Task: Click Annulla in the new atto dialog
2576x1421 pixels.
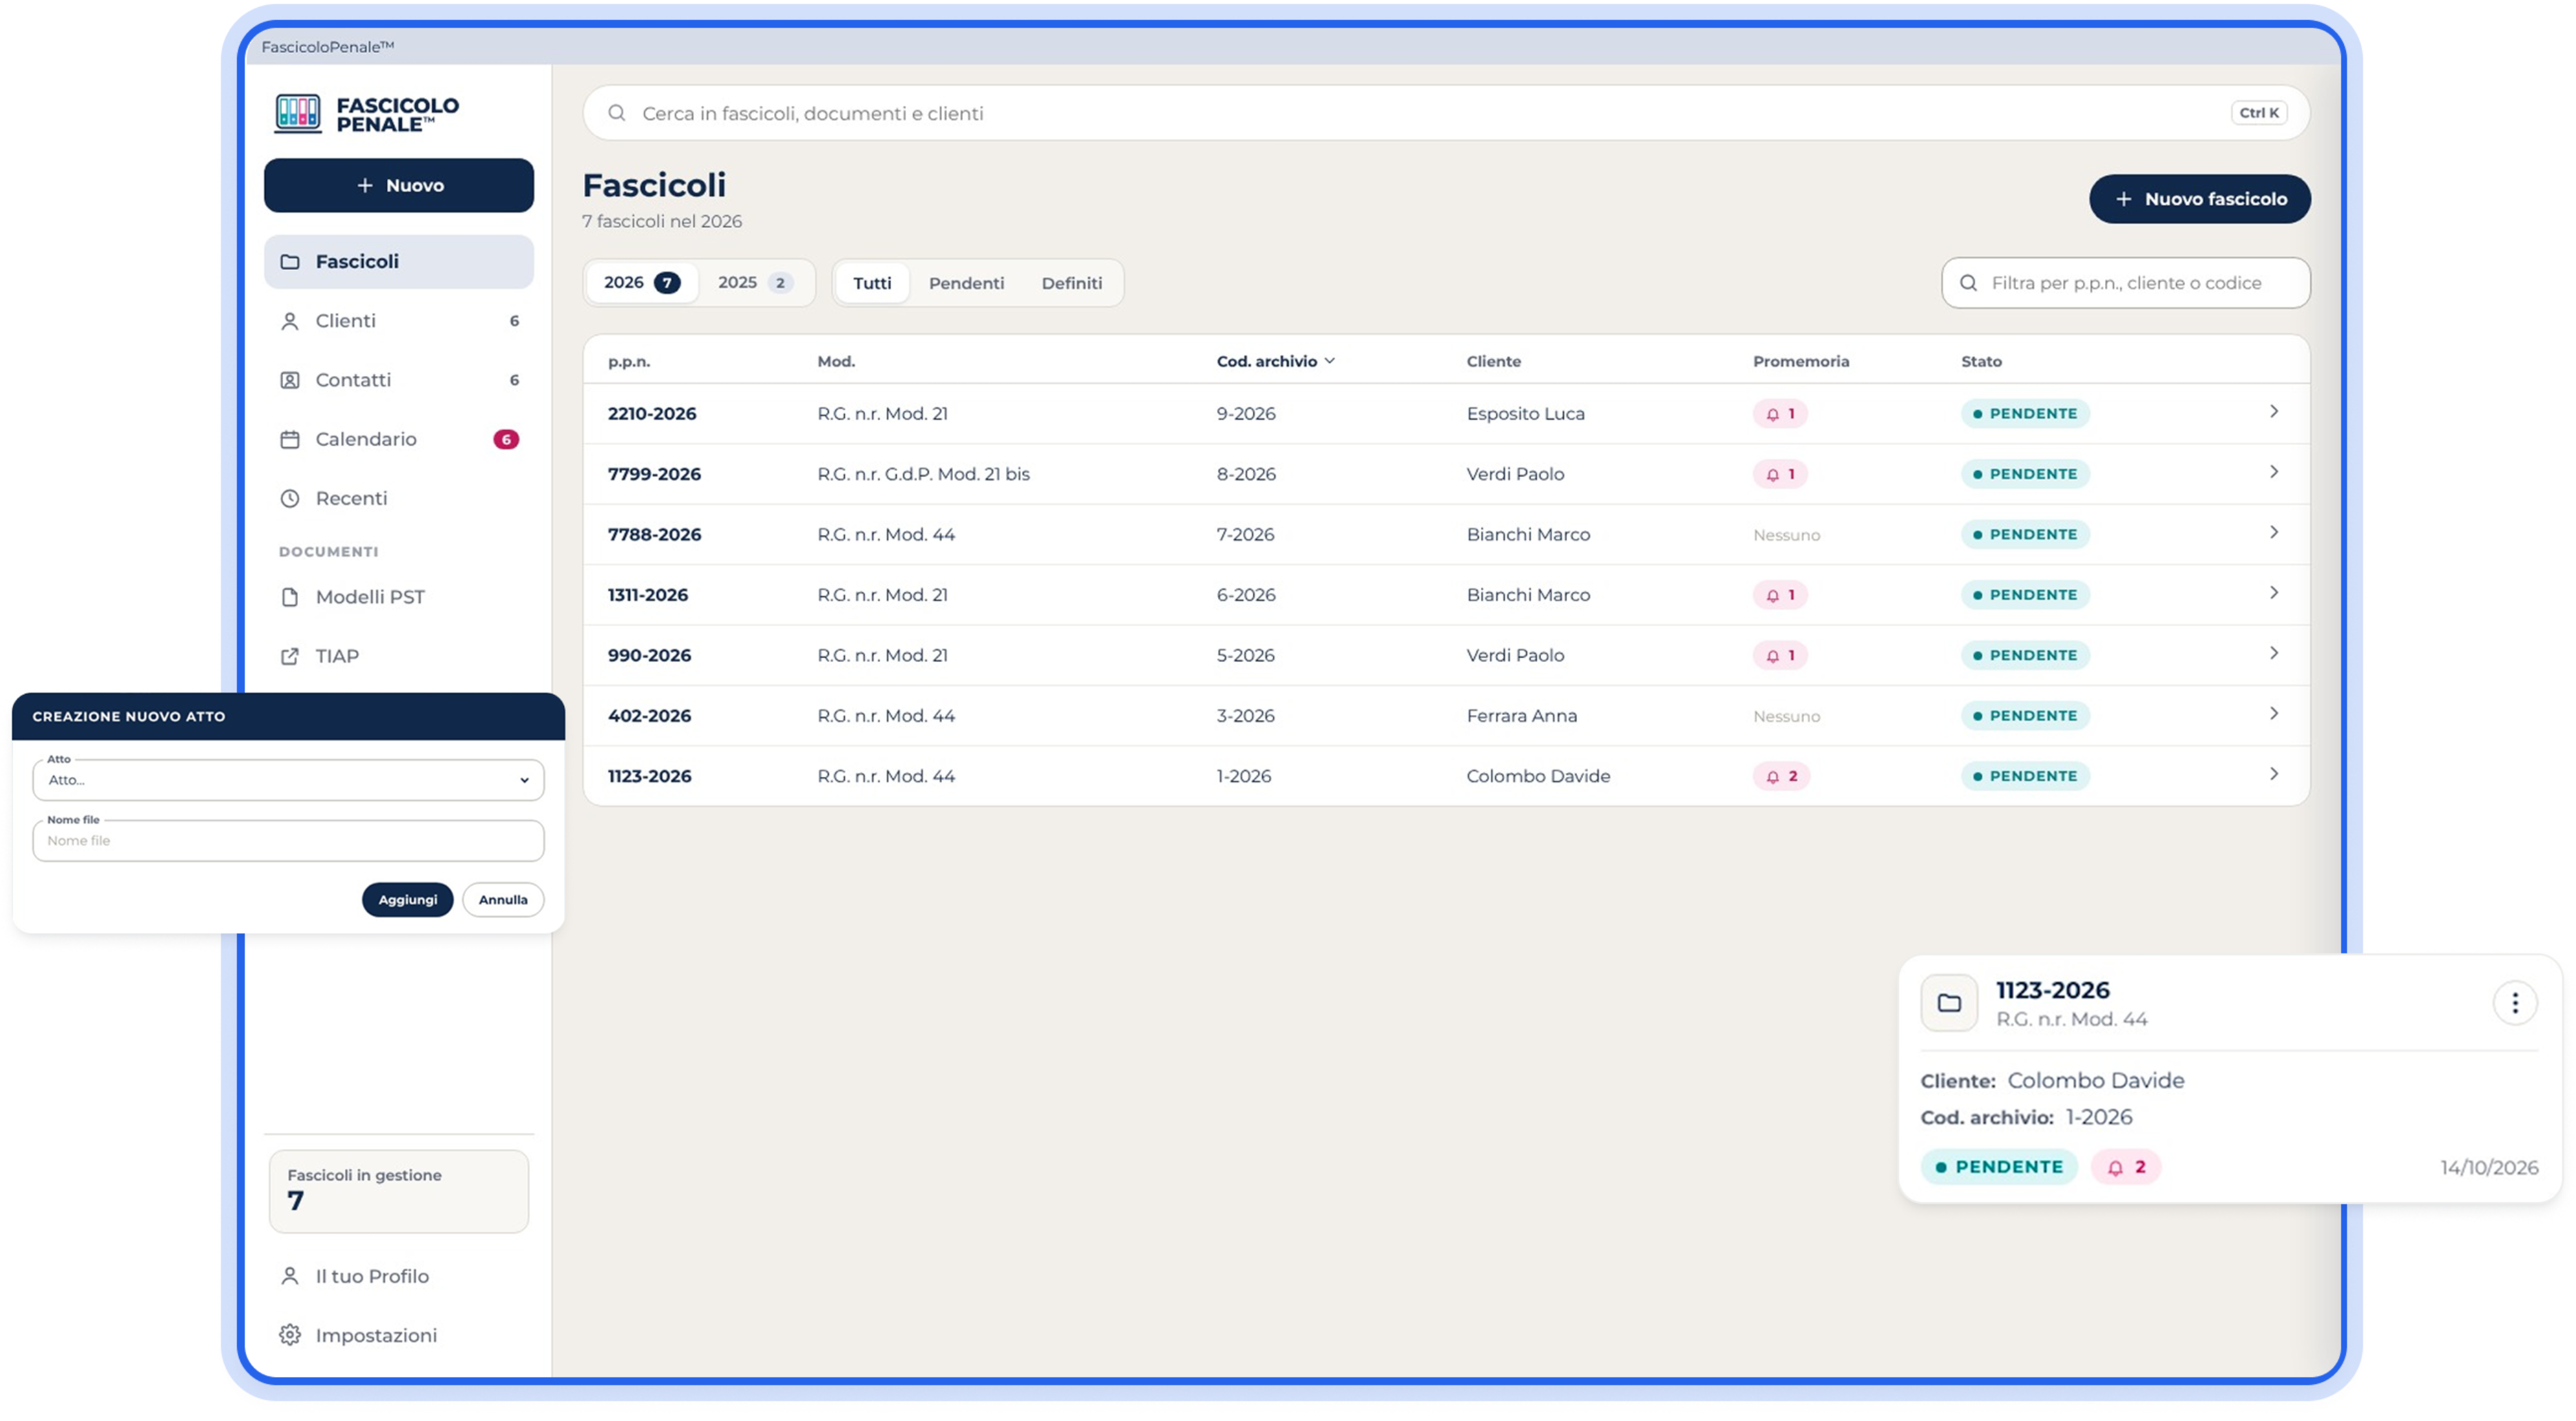Action: pyautogui.click(x=502, y=900)
